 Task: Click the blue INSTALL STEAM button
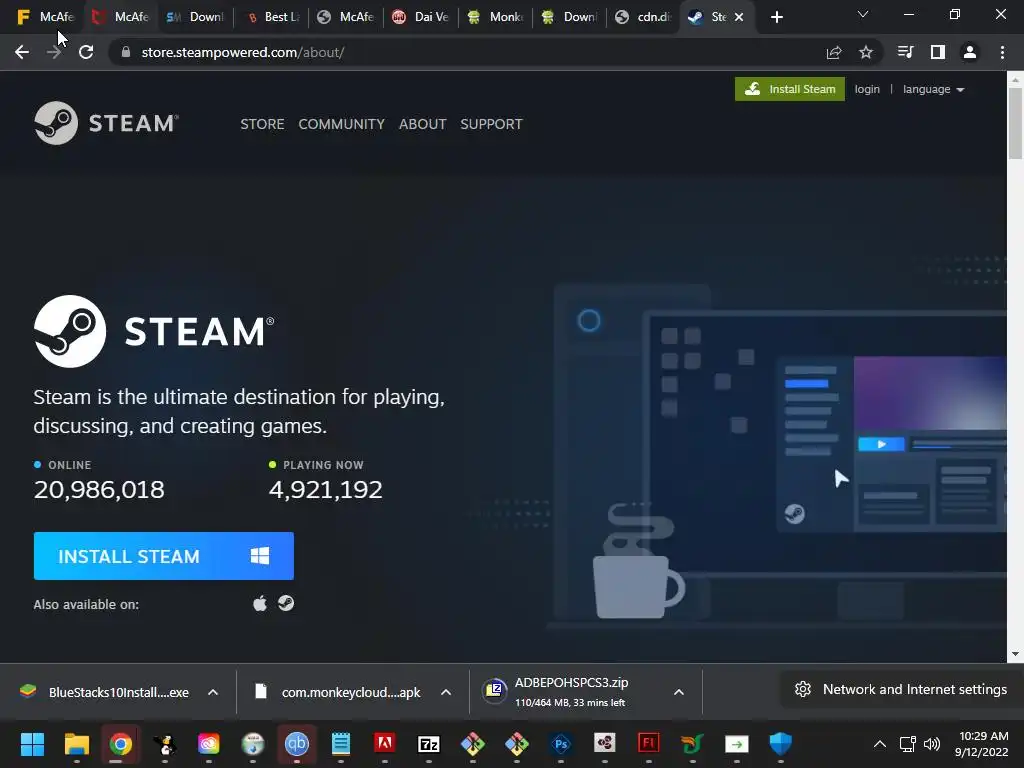(x=164, y=556)
